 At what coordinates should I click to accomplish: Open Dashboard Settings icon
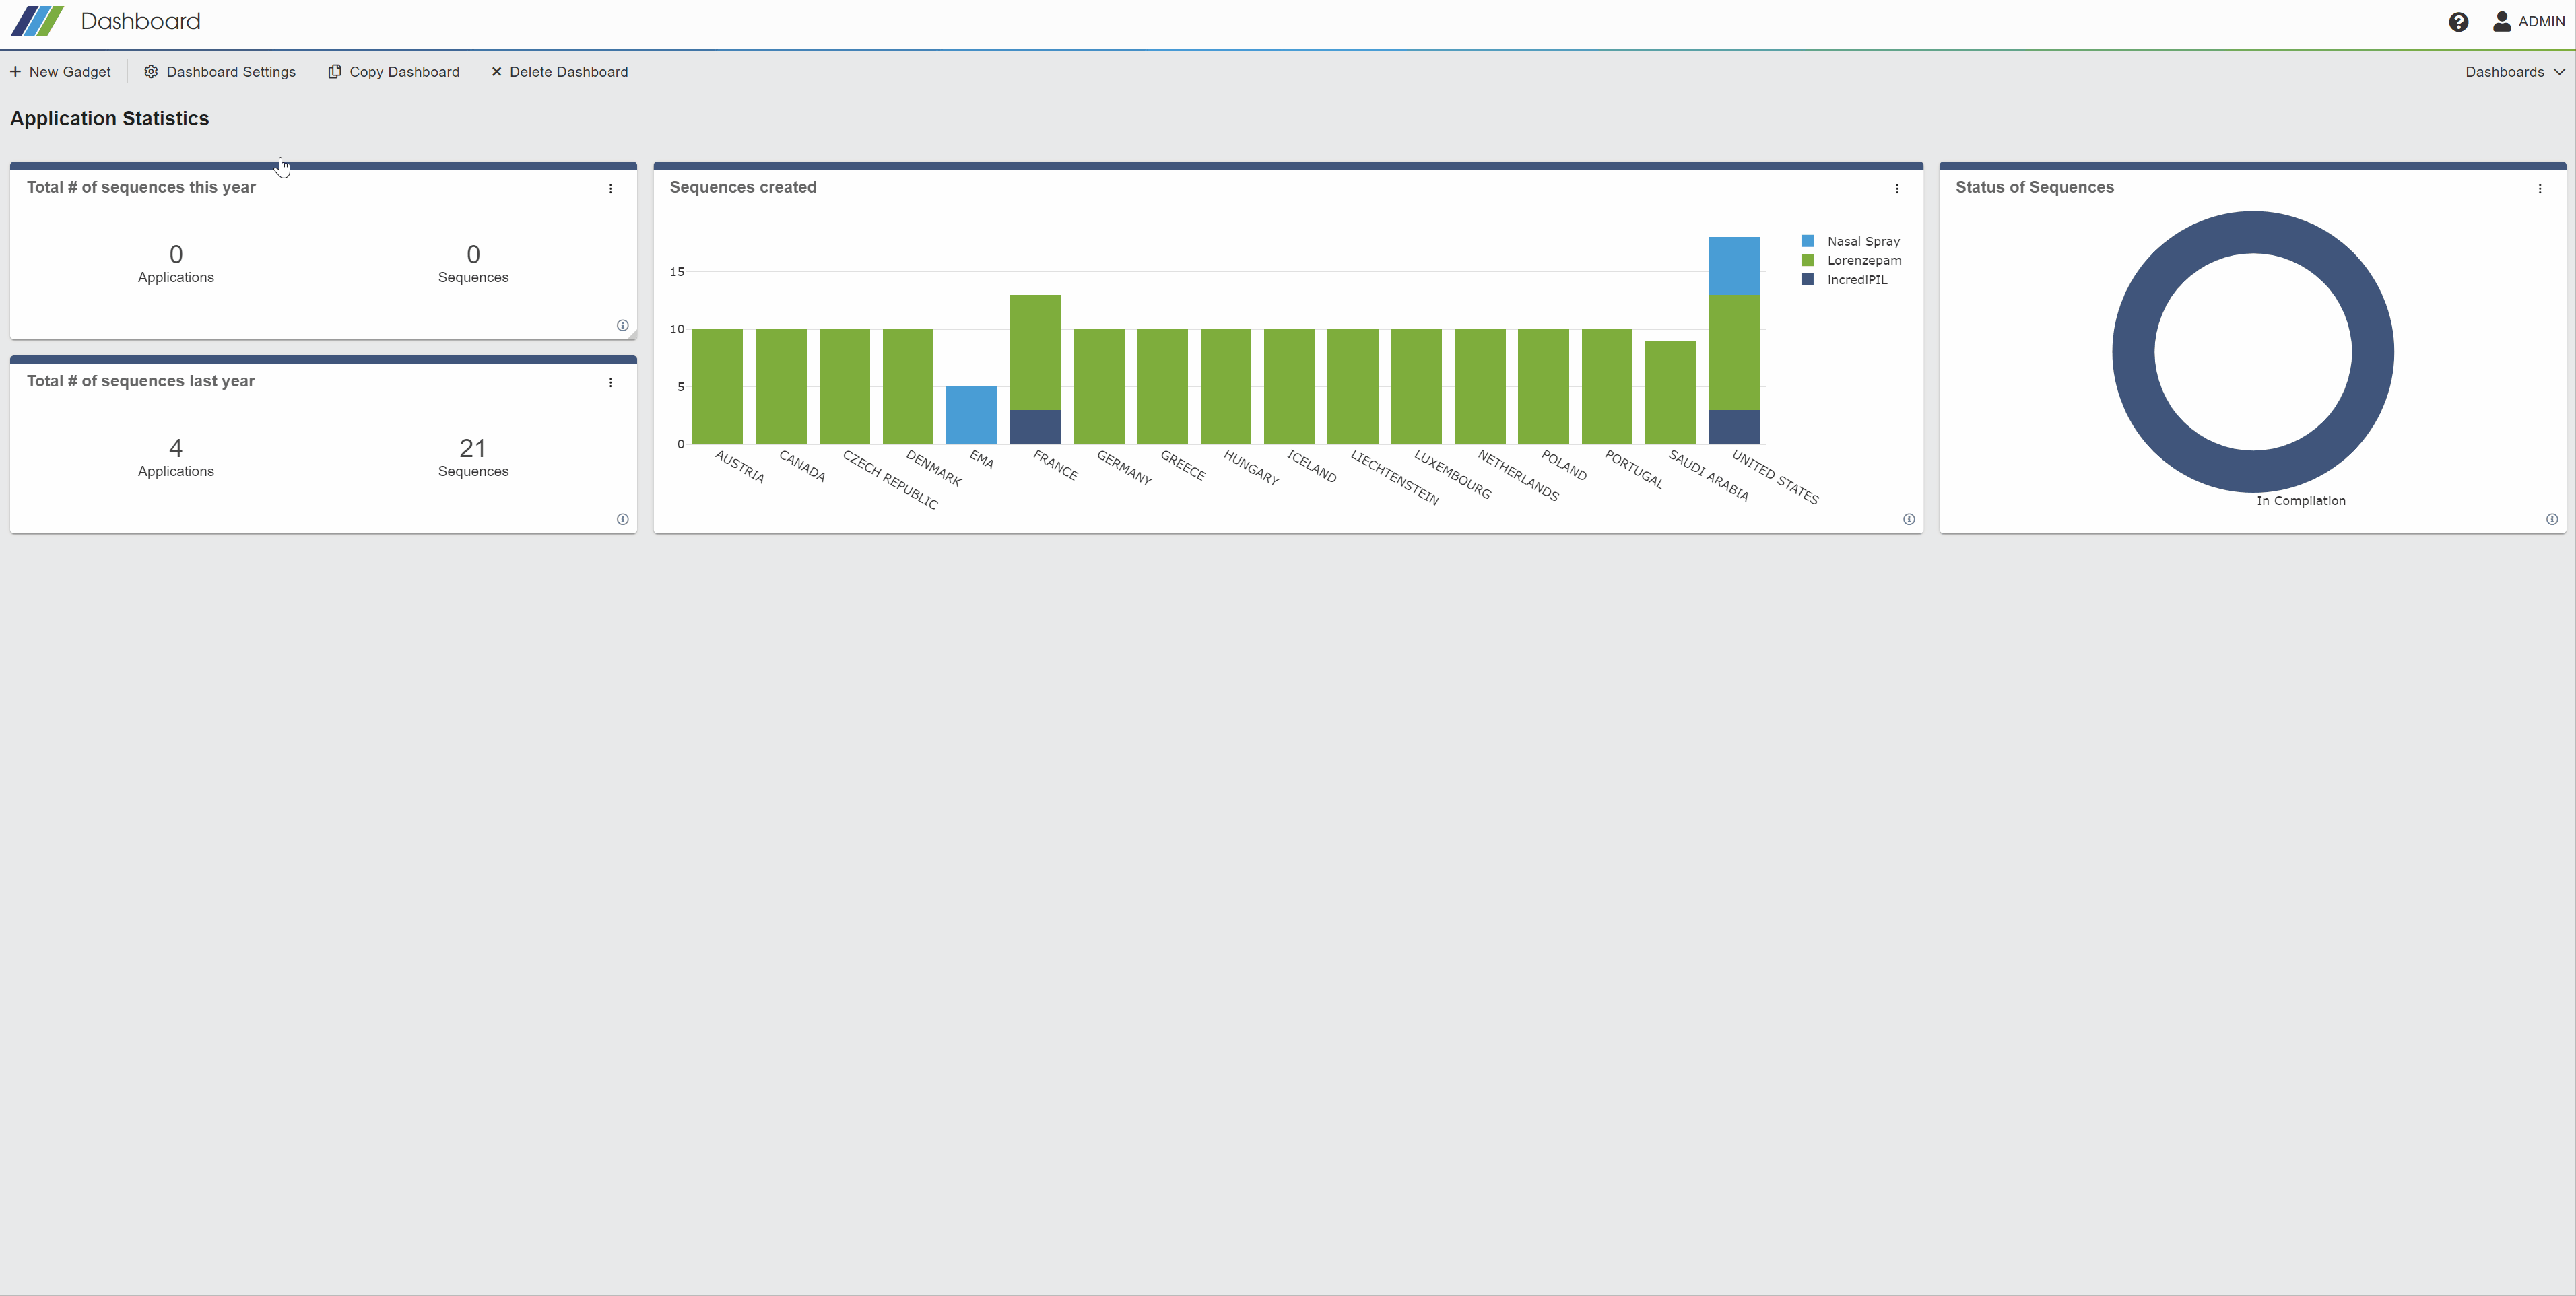click(x=149, y=71)
